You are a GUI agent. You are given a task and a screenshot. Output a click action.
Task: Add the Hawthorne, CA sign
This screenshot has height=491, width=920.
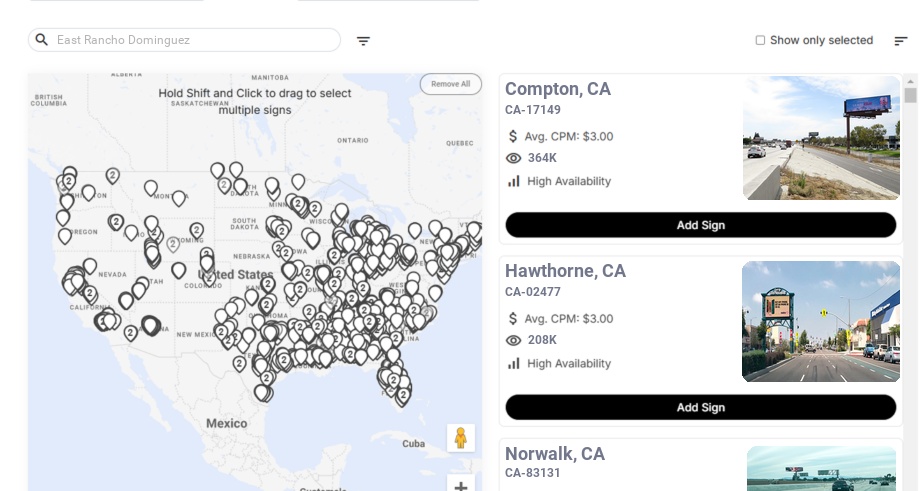coord(700,407)
